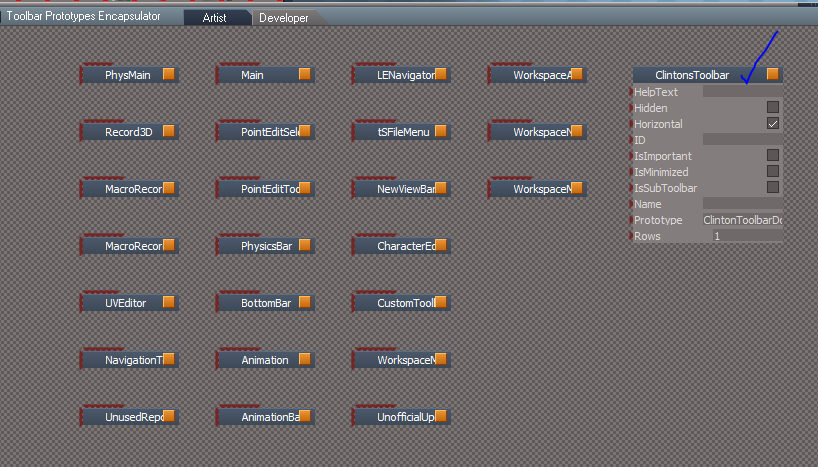Viewport: 818px width, 467px height.
Task: Collapse ClintonsToolbar panel via its orange square
Action: coord(773,74)
